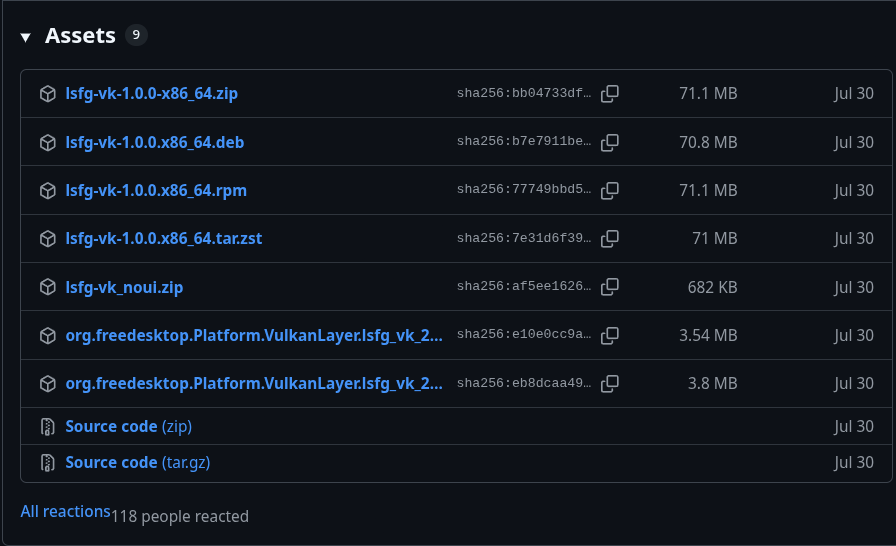The image size is (896, 546).
Task: Copy sha256 of lsfg-vk_noui.zip
Action: pyautogui.click(x=610, y=287)
